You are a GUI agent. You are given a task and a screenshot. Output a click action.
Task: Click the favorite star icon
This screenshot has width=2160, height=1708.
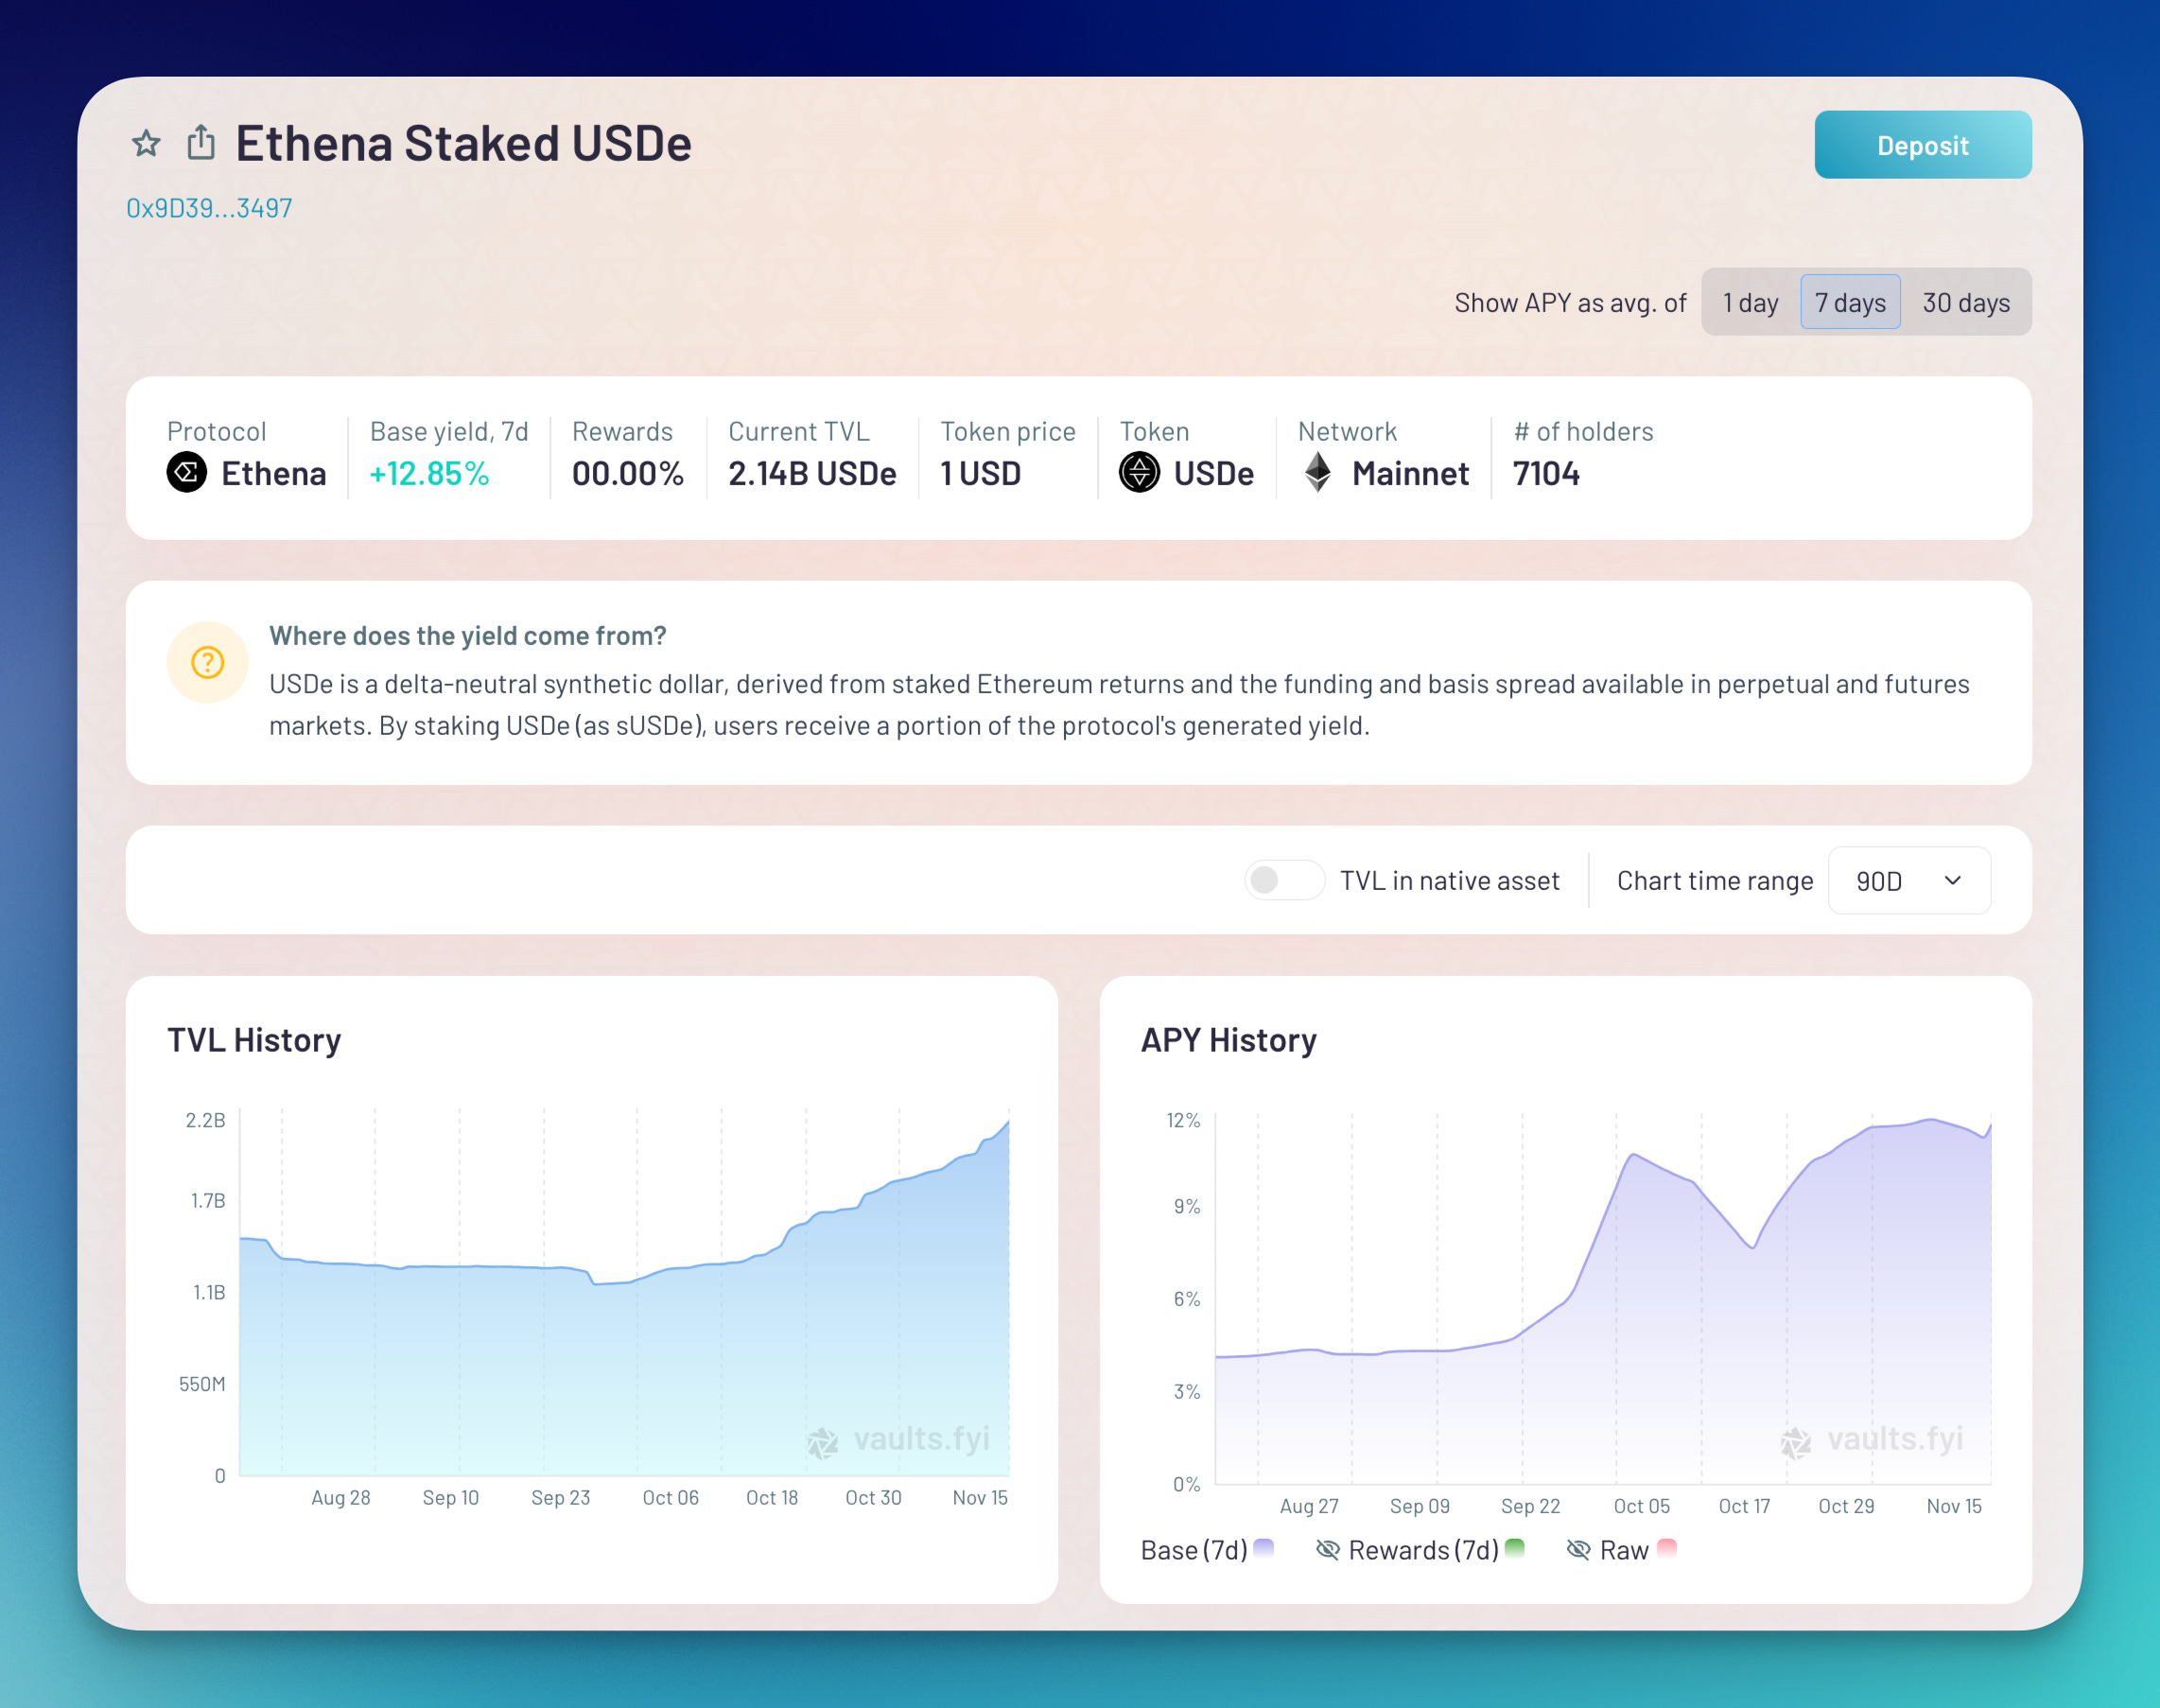[x=146, y=144]
